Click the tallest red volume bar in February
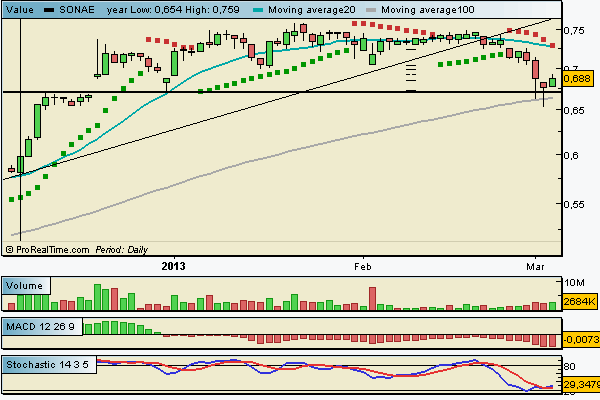Viewport: 600px width, 400px height. pos(372,299)
